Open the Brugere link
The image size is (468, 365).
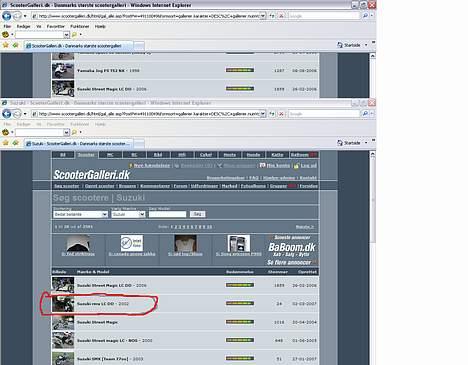tap(128, 186)
